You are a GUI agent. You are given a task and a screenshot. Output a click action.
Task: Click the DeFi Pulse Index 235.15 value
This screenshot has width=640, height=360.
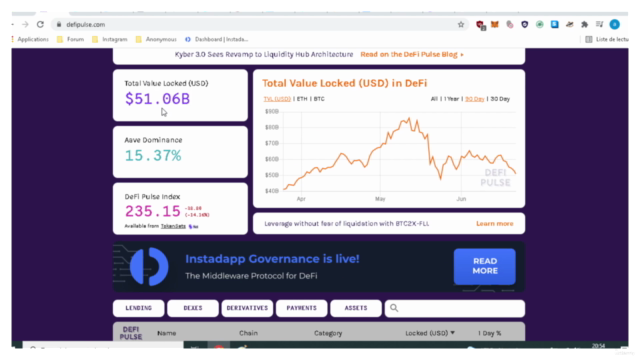[152, 211]
